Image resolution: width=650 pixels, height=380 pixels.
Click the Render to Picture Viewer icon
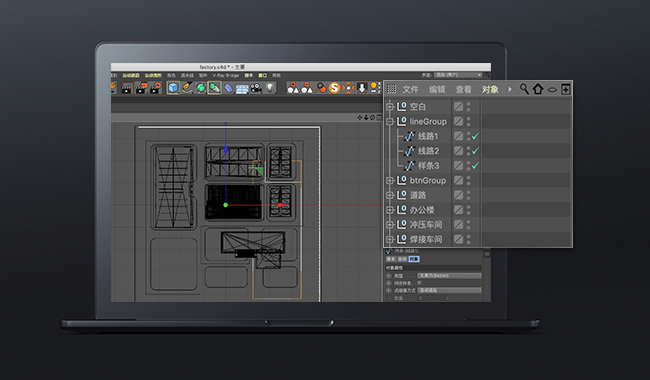(141, 88)
